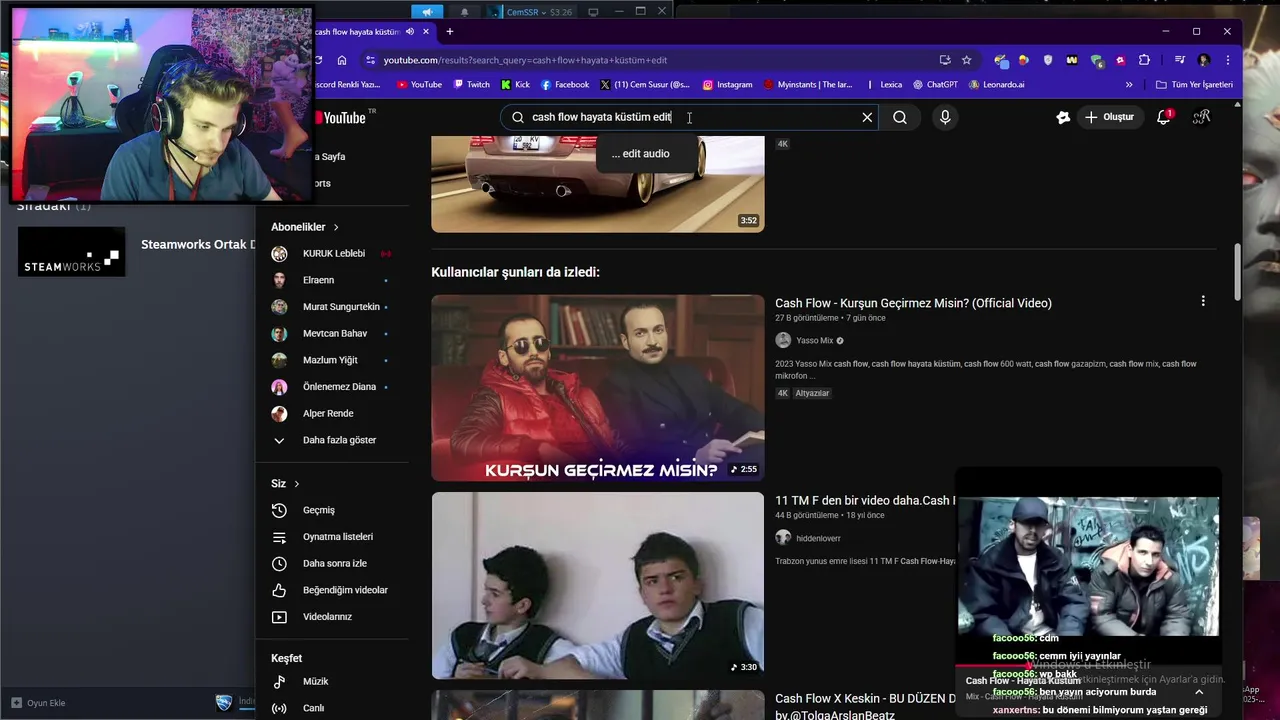Open KURUK Leblebi subscription channel
Screen dimensions: 1280x720
[333, 254]
